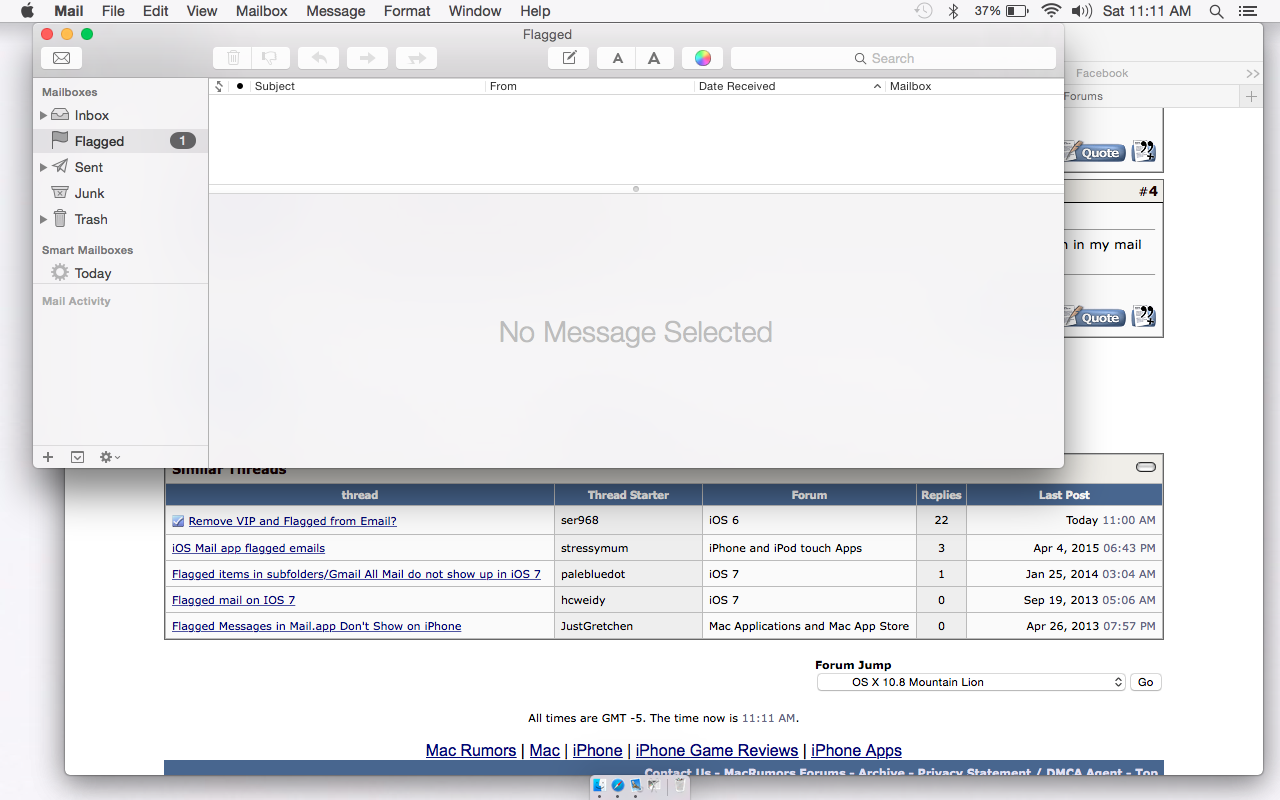
Task: Click the Go button beside Forum Jump
Action: click(x=1146, y=682)
